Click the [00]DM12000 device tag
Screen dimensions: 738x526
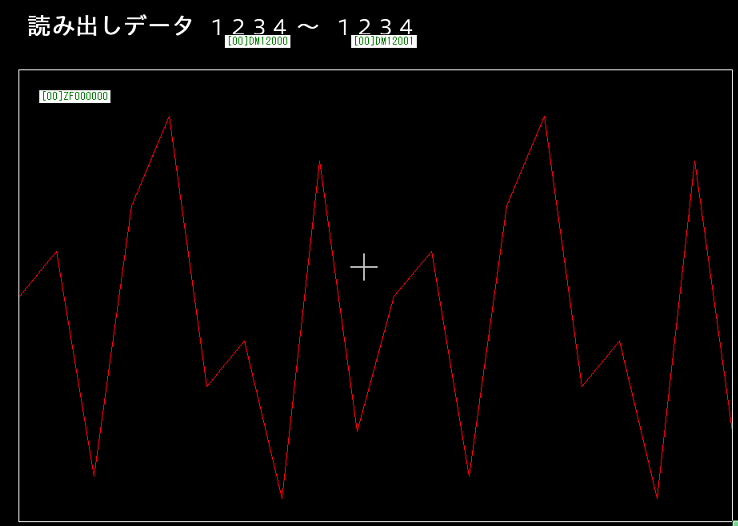point(257,41)
